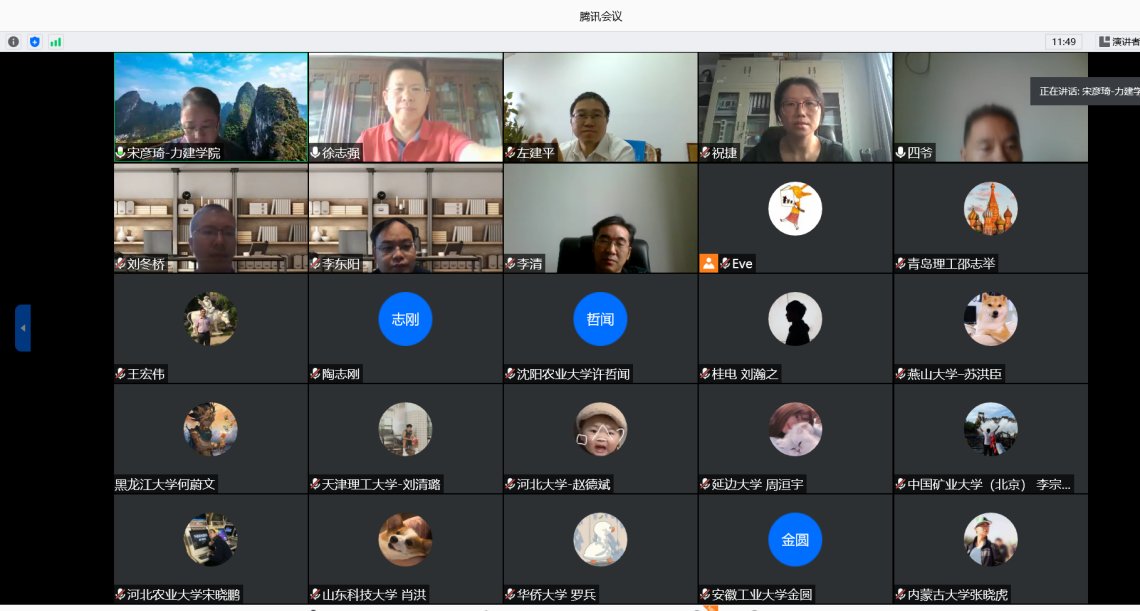The height and width of the screenshot is (611, 1140).
Task: Open the meeting info icon
Action: tap(13, 42)
